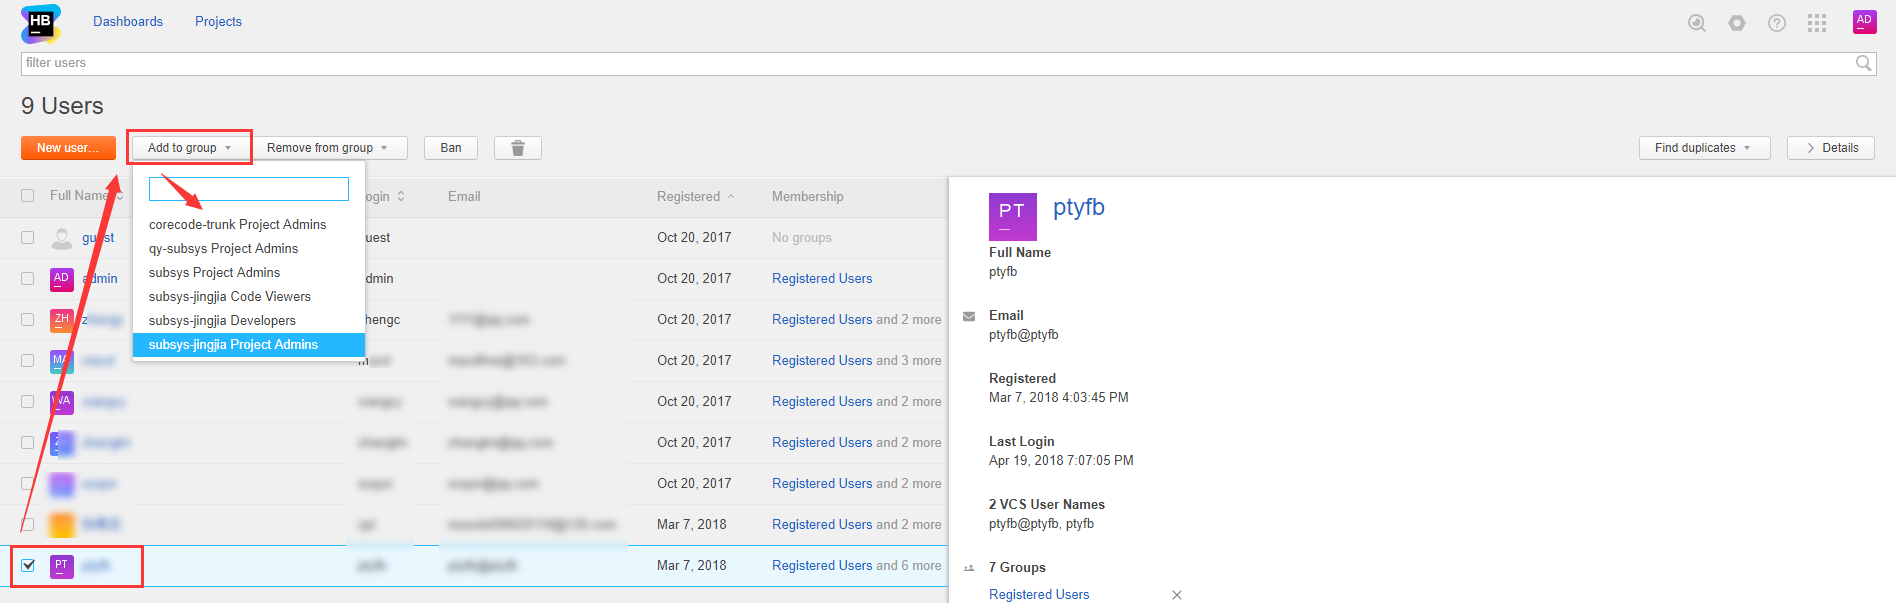Screen dimensions: 1896x603
Task: Check the checkbox for the guest user
Action: tap(28, 238)
